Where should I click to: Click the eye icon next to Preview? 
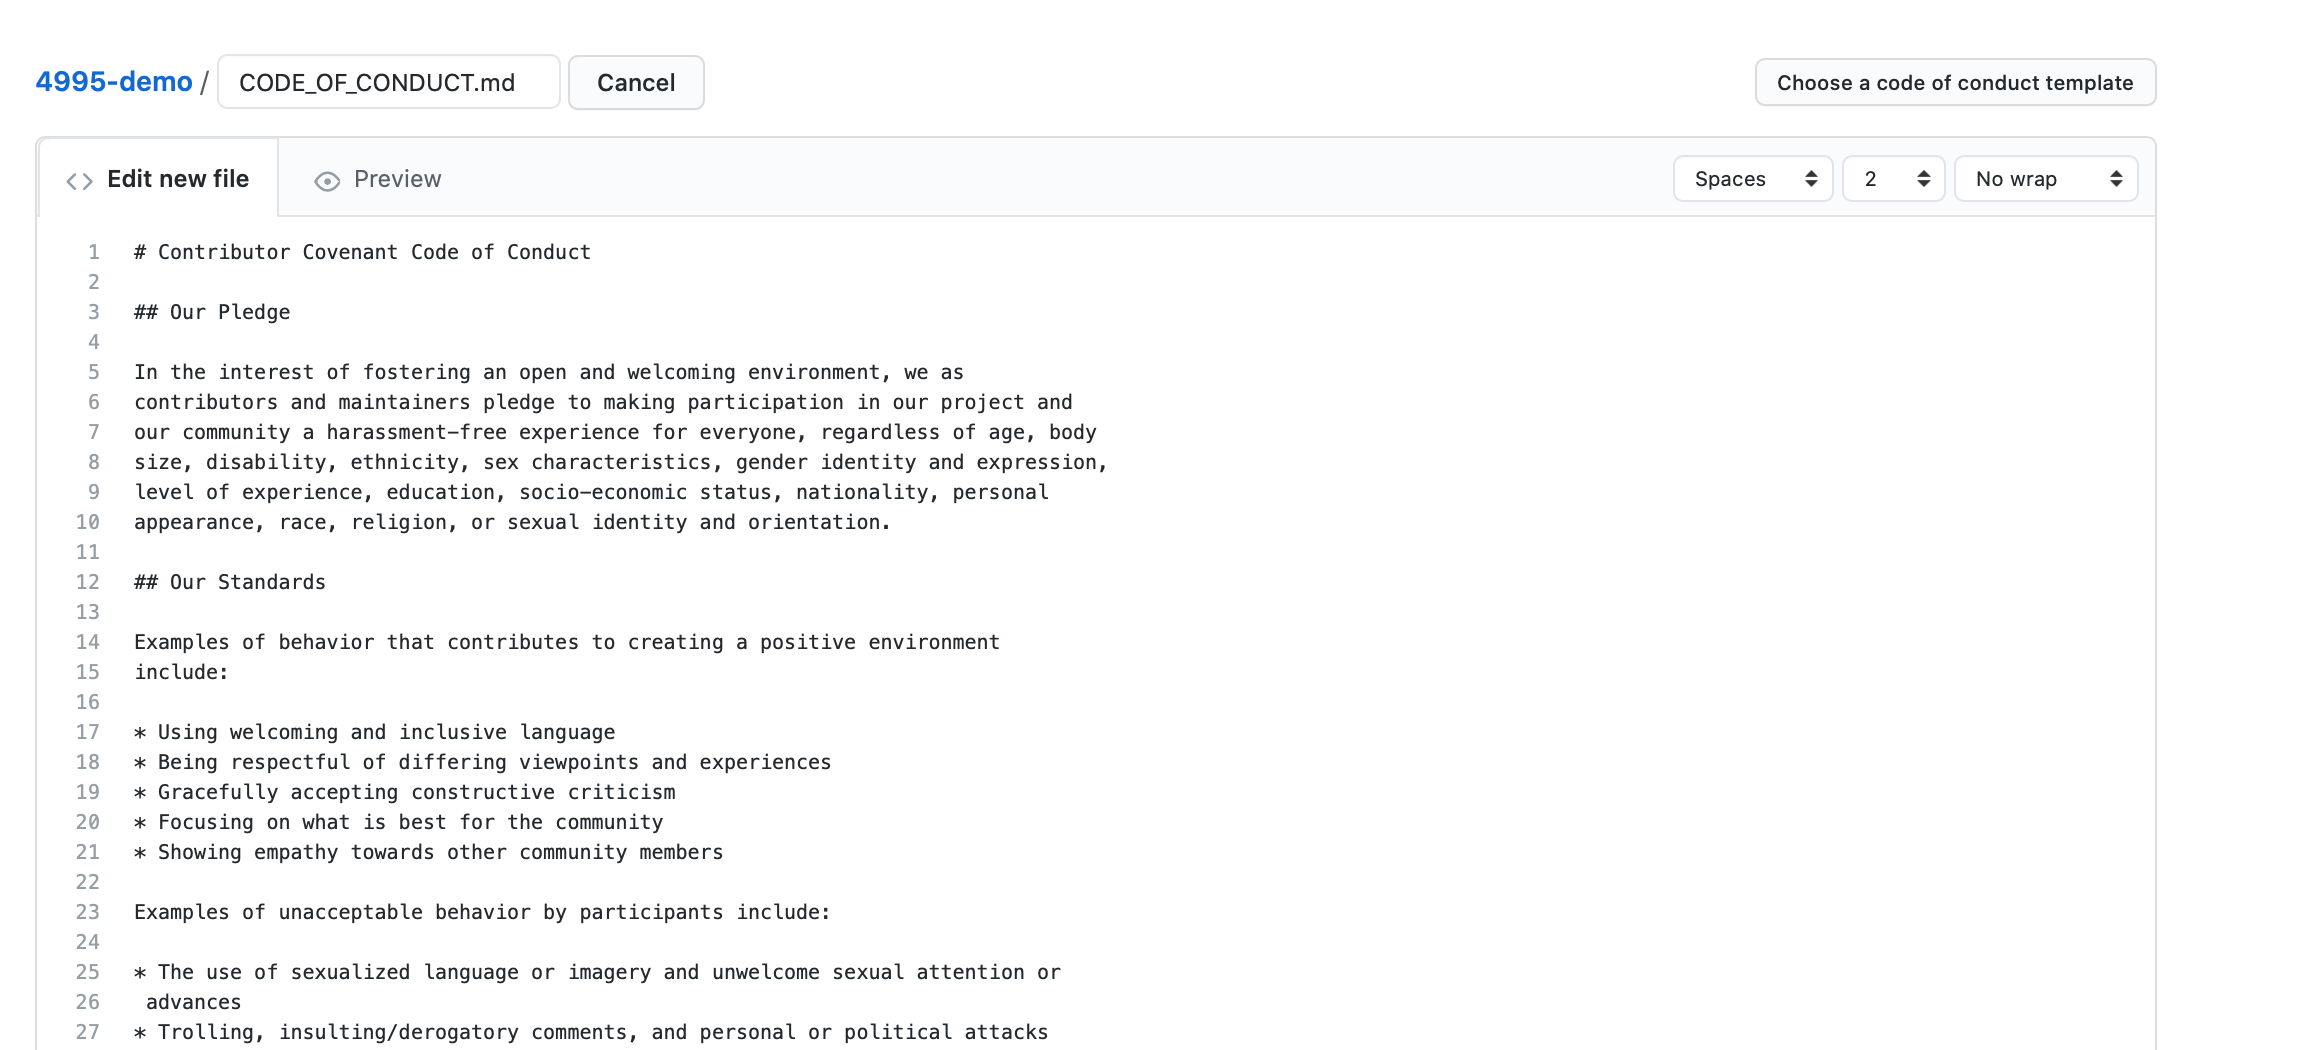tap(327, 181)
